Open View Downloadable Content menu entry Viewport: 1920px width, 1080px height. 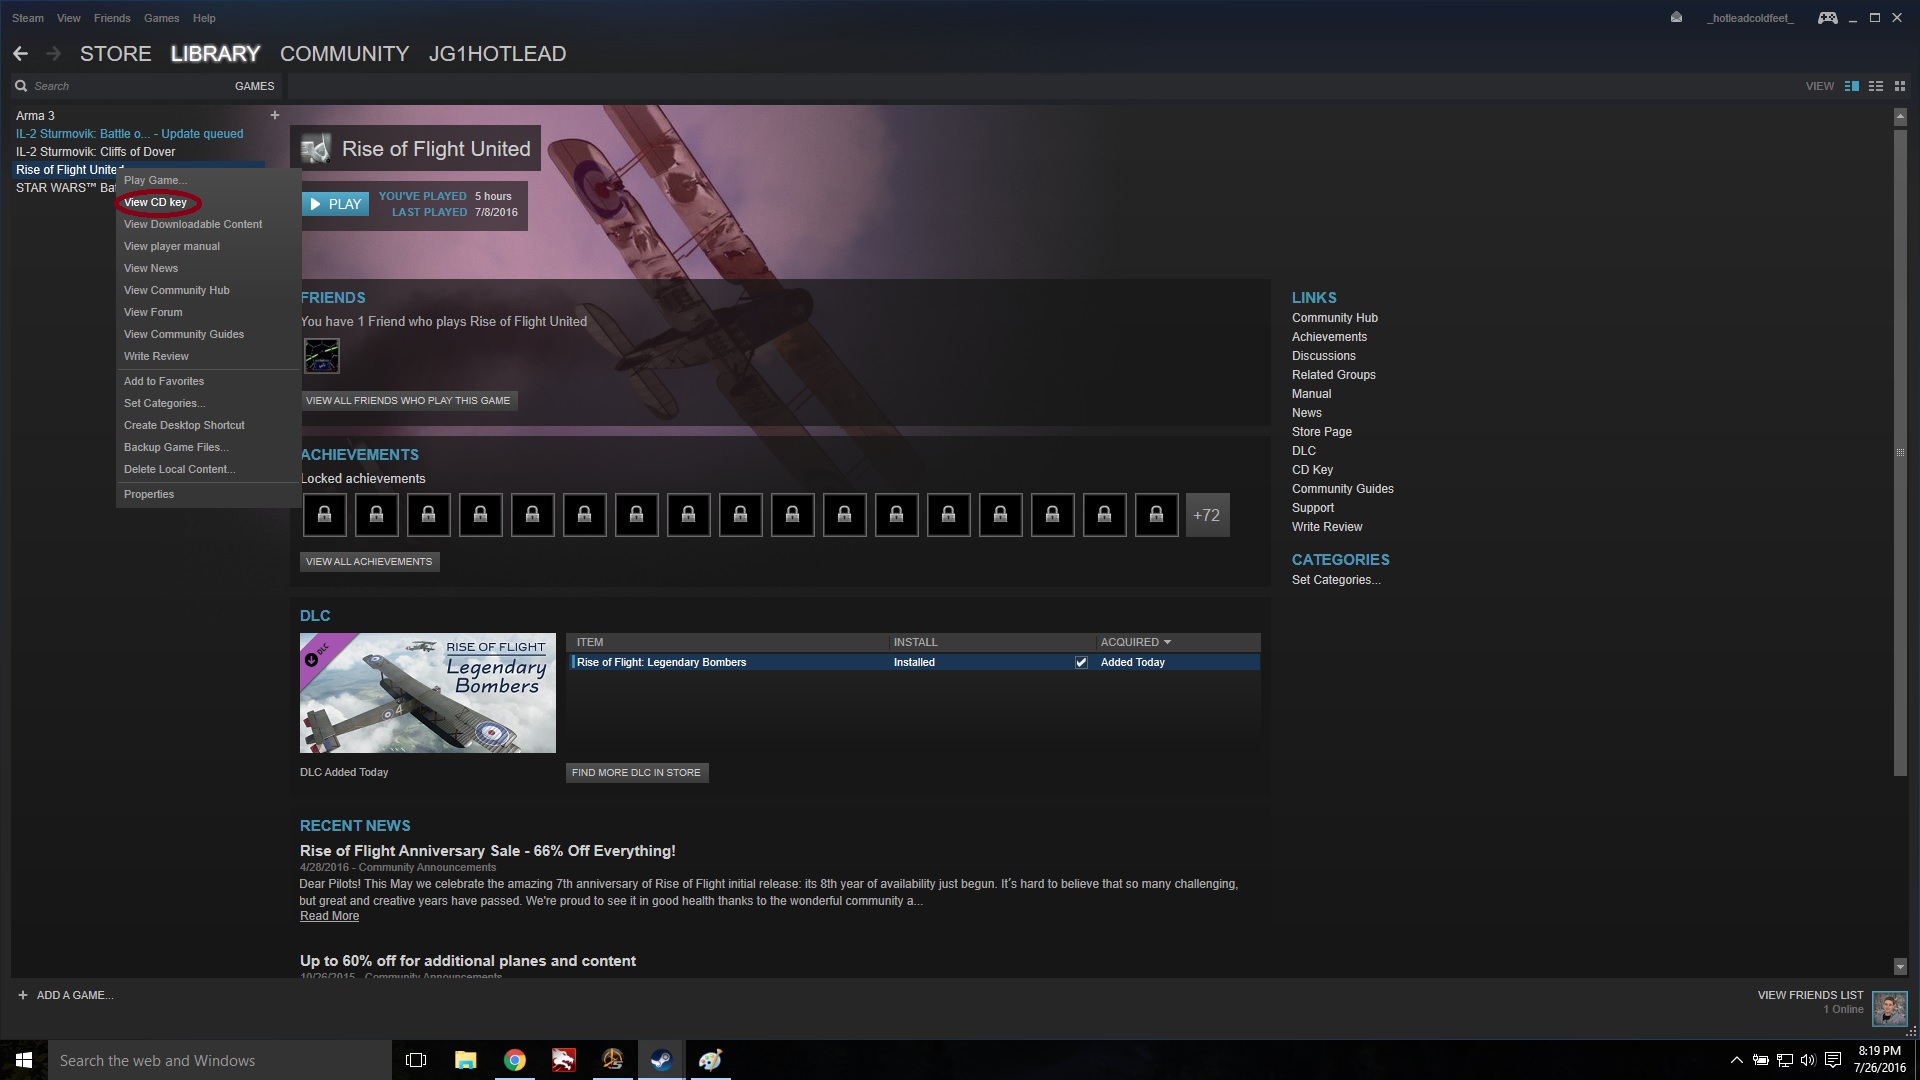193,224
